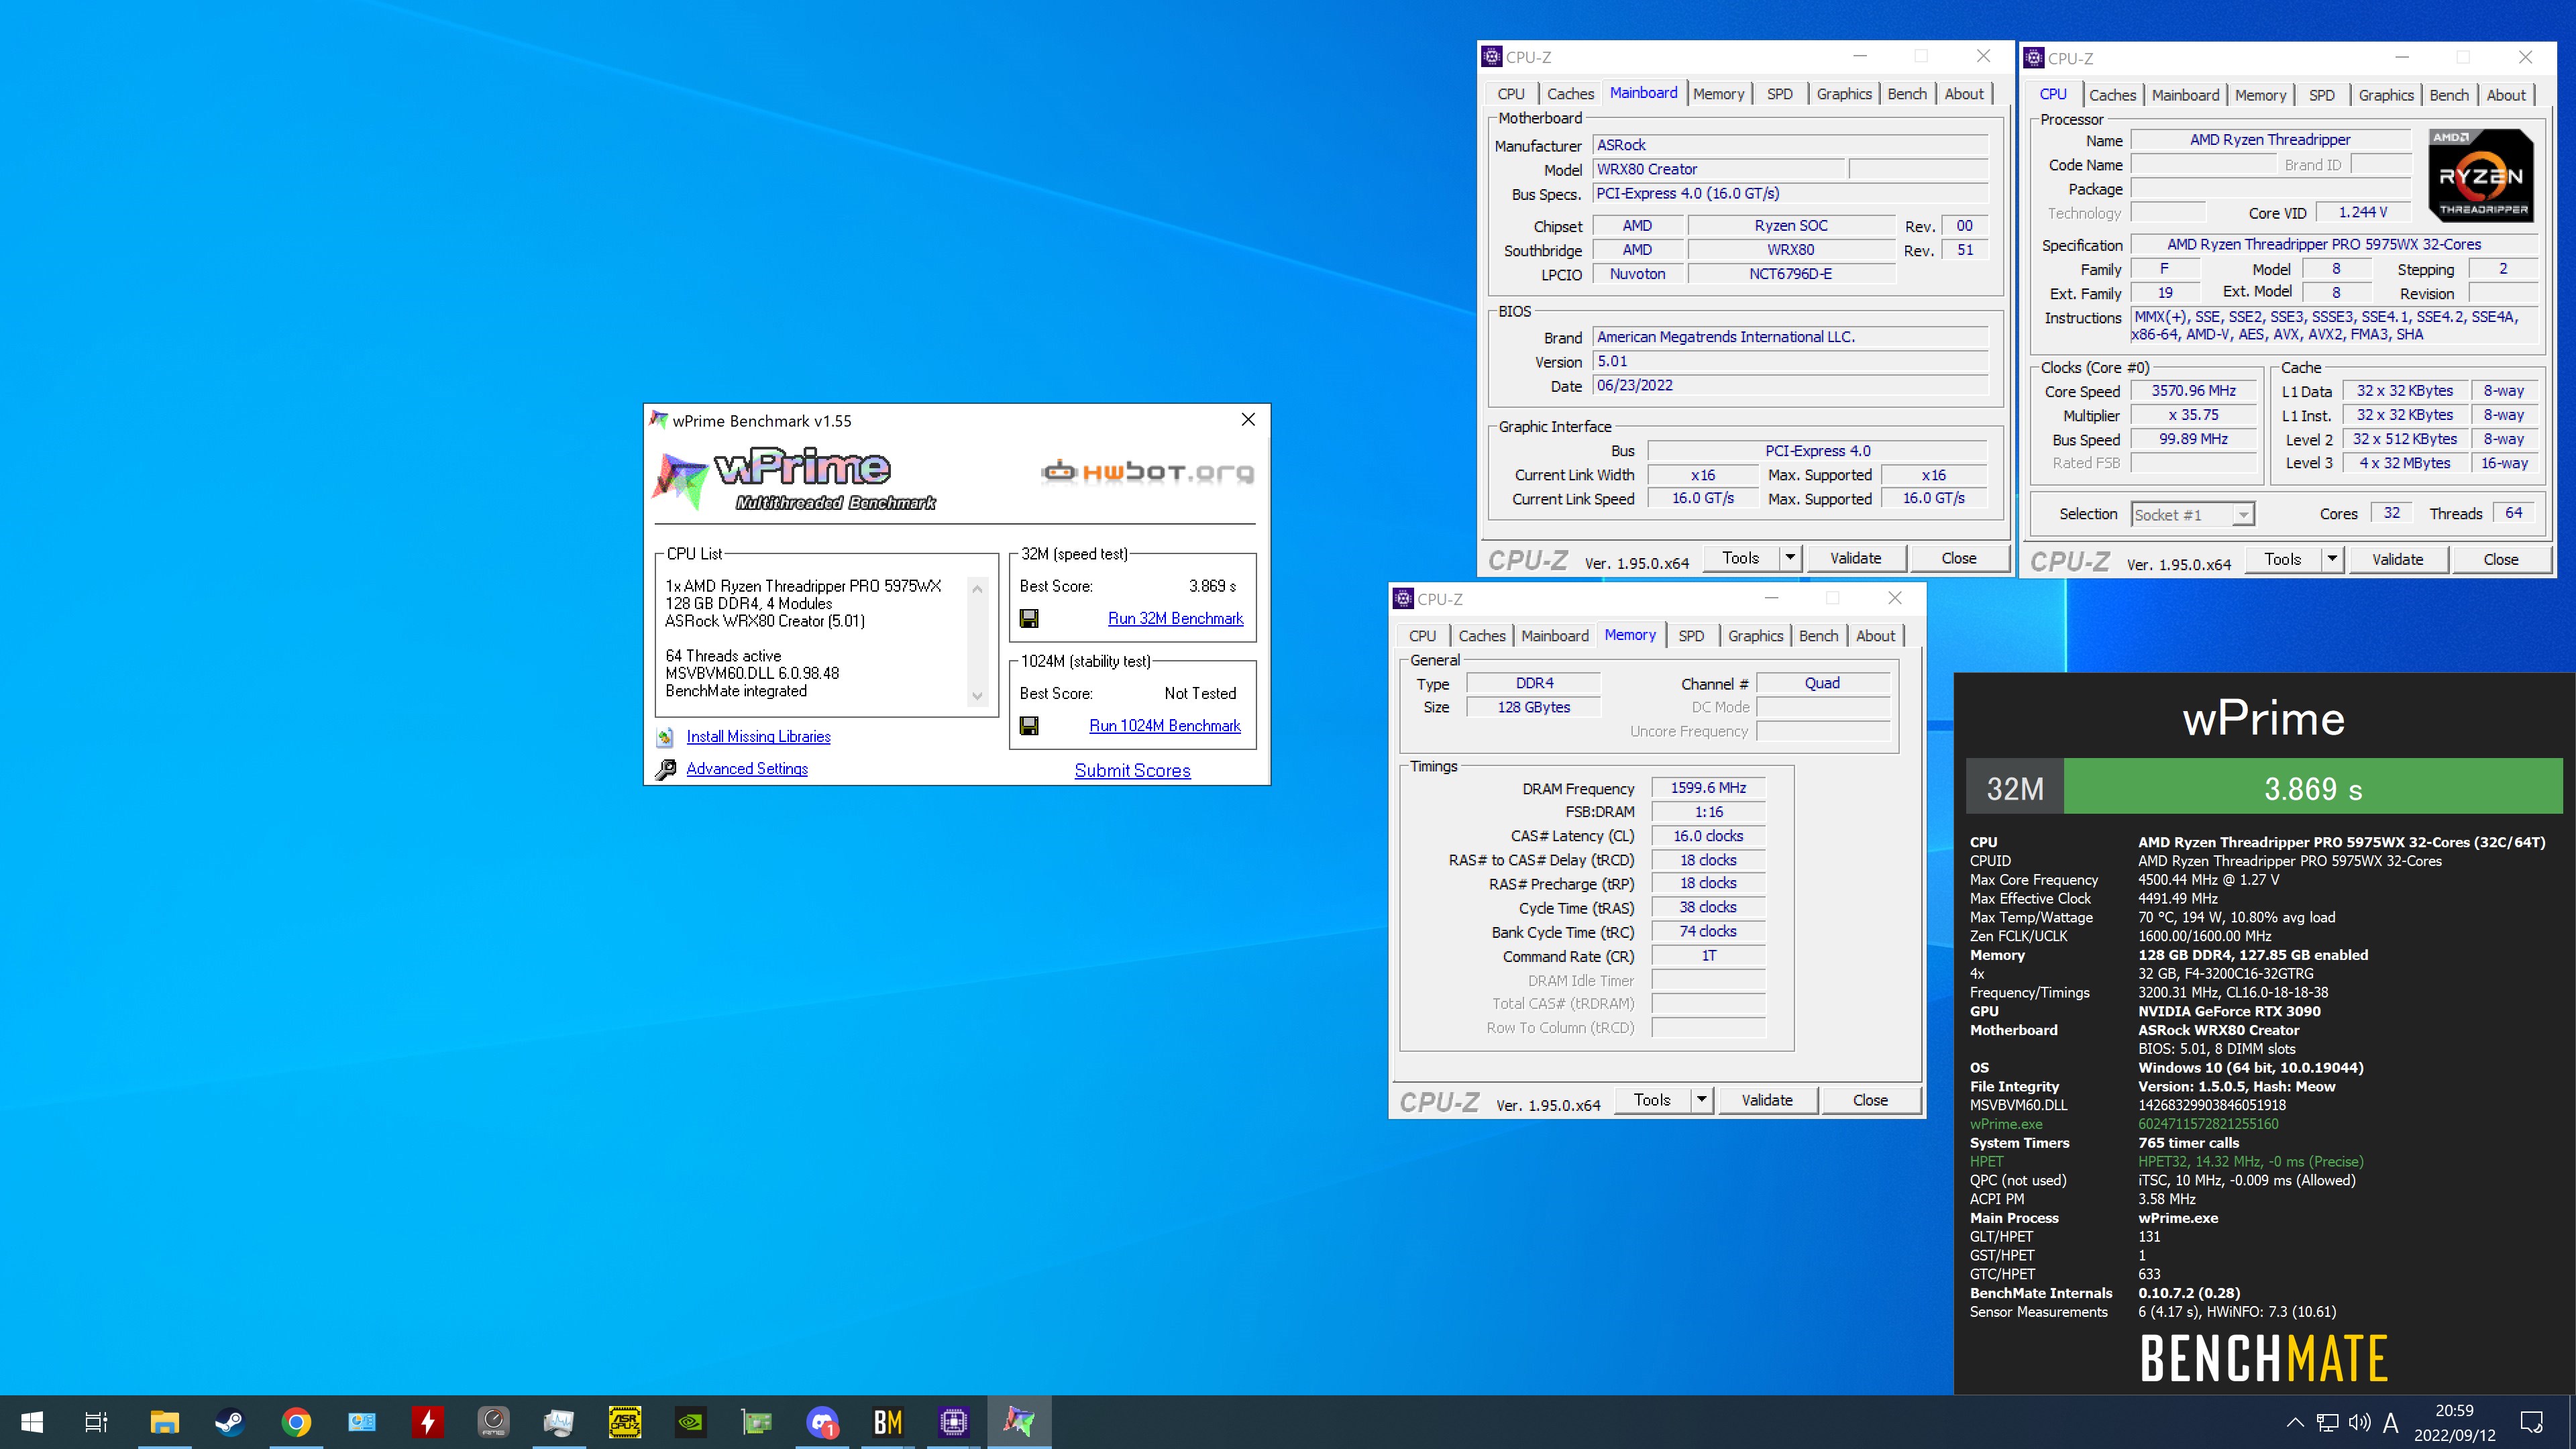The width and height of the screenshot is (2576, 1449).
Task: Open the red lightning bolt taskbar app
Action: coord(427,1421)
